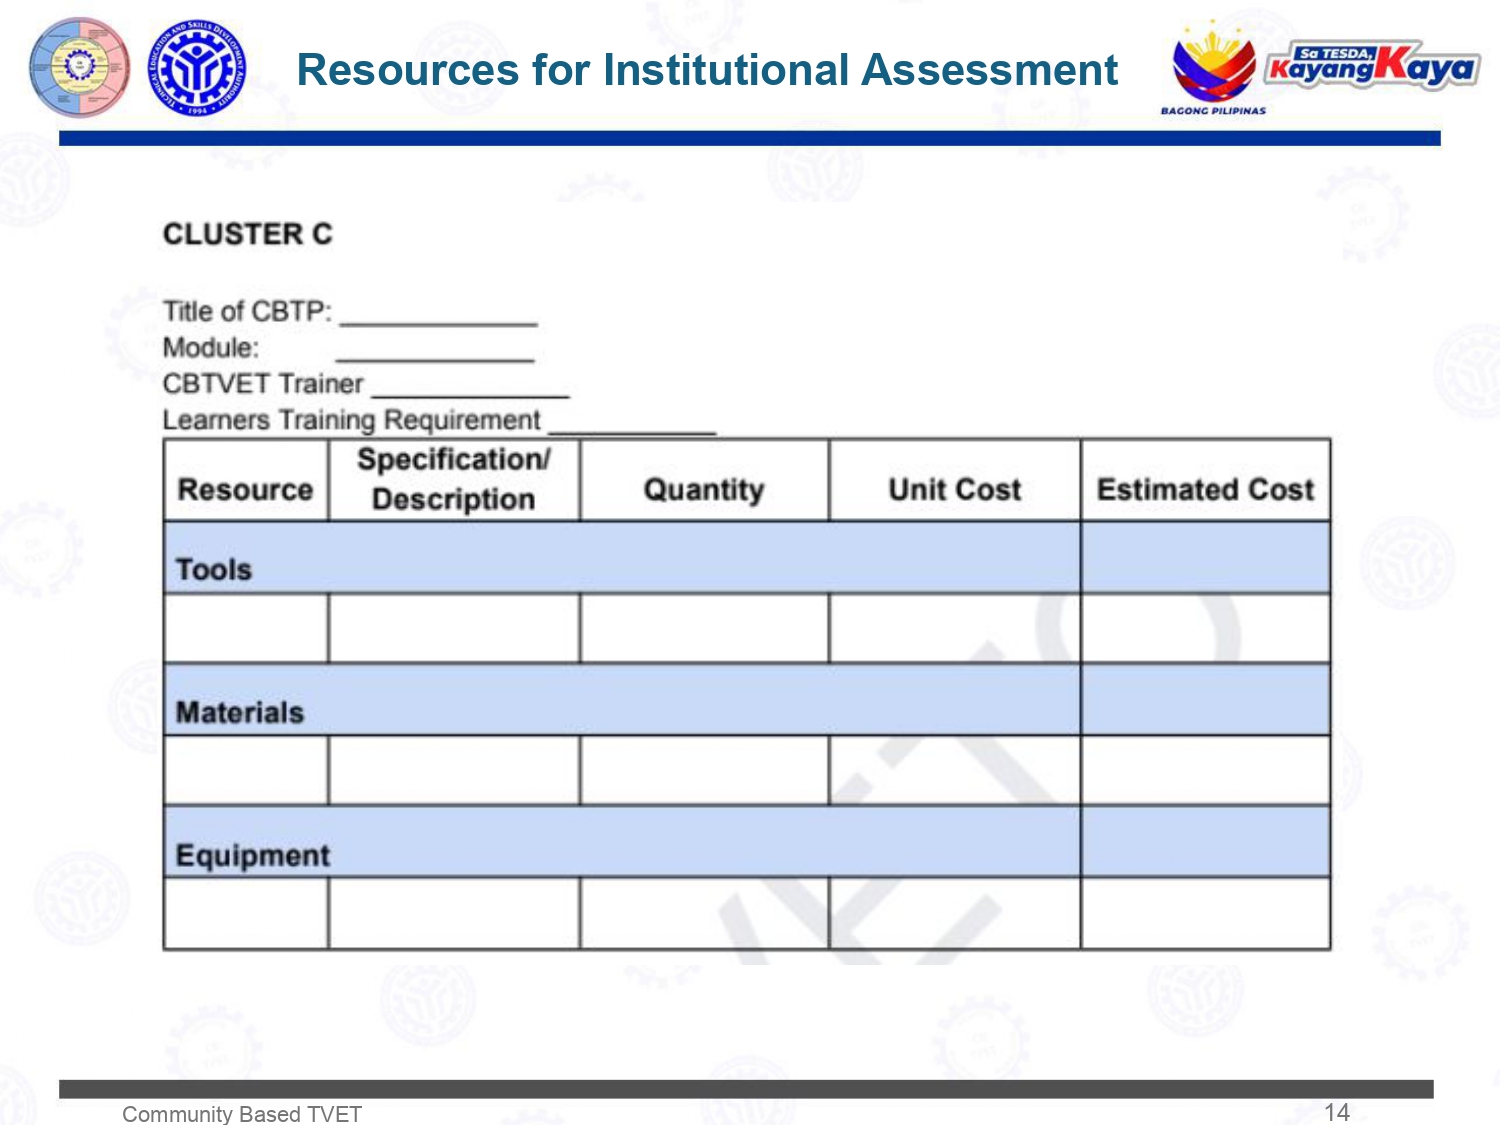Viewport: 1500px width, 1125px height.
Task: Select the 'CLUSTER C' heading
Action: [x=247, y=234]
